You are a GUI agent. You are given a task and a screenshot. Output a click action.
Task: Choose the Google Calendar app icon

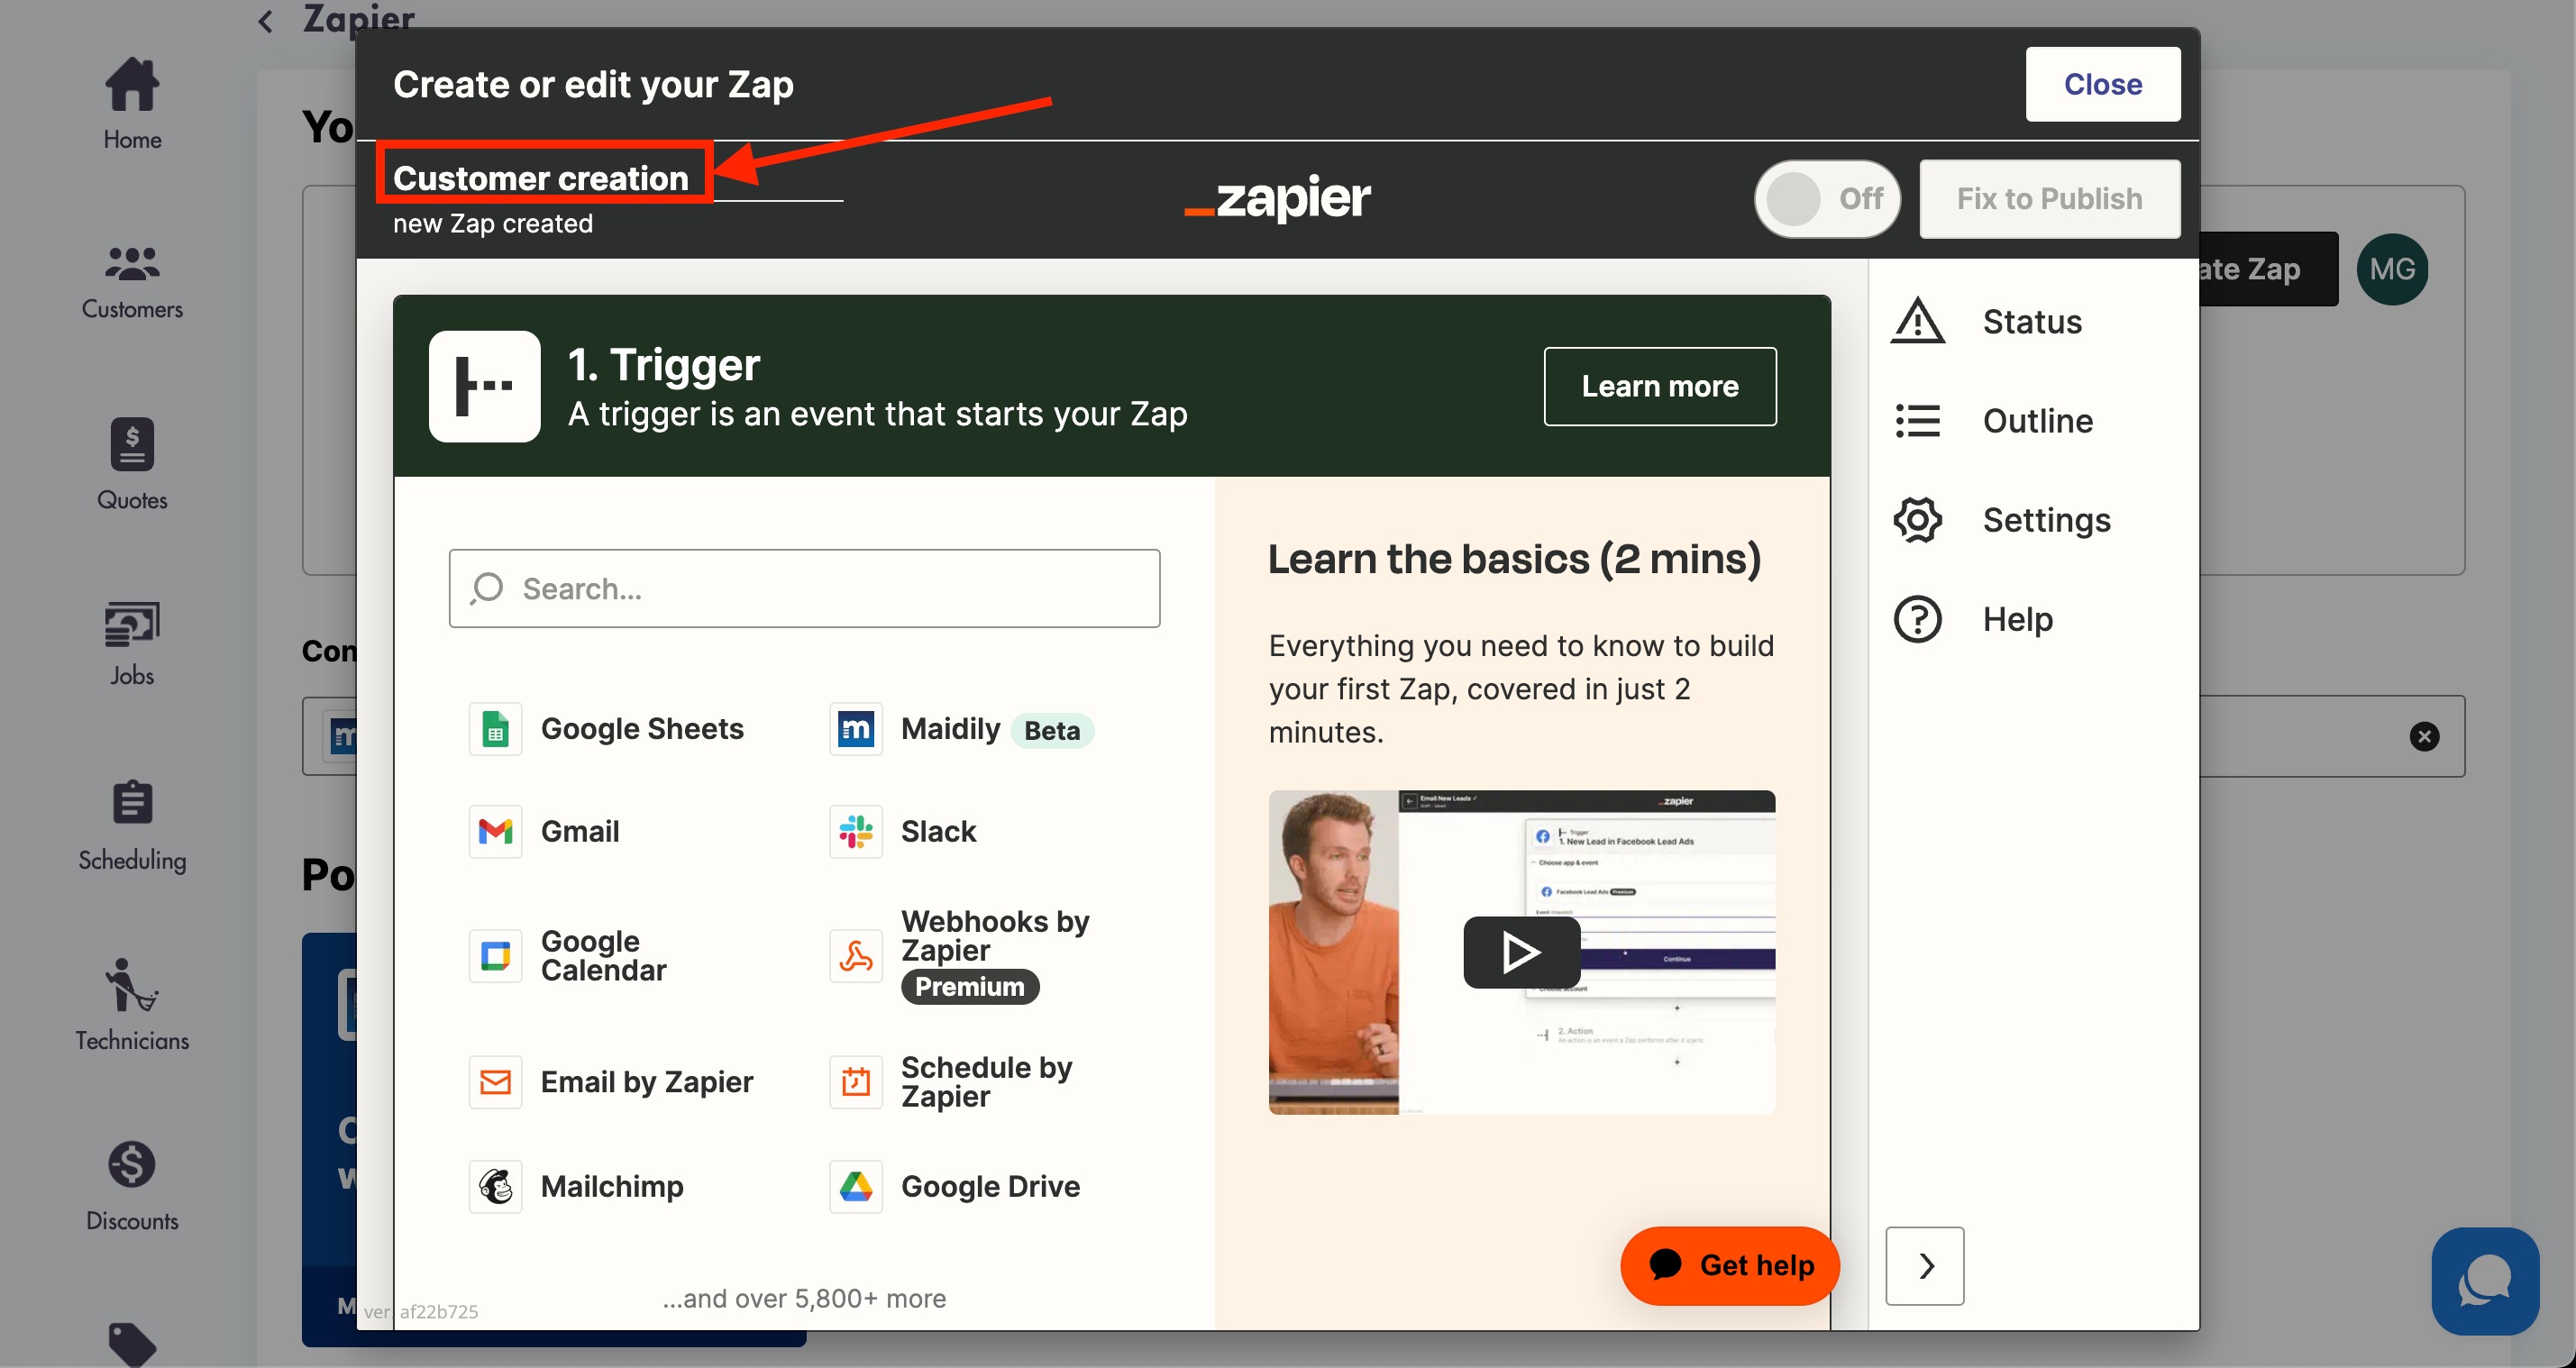(x=495, y=955)
